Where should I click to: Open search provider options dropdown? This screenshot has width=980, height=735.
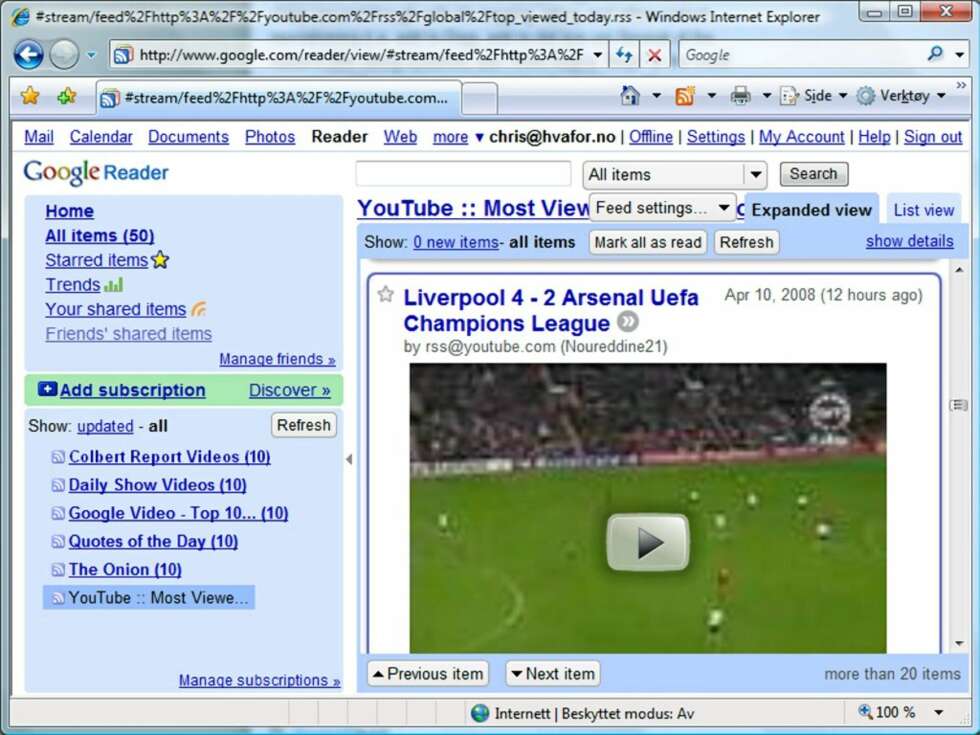960,55
